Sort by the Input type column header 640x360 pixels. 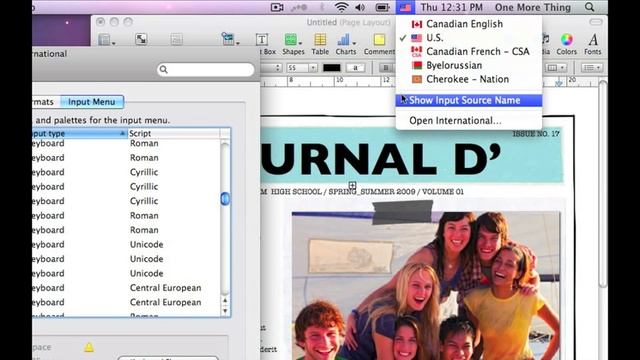point(80,133)
